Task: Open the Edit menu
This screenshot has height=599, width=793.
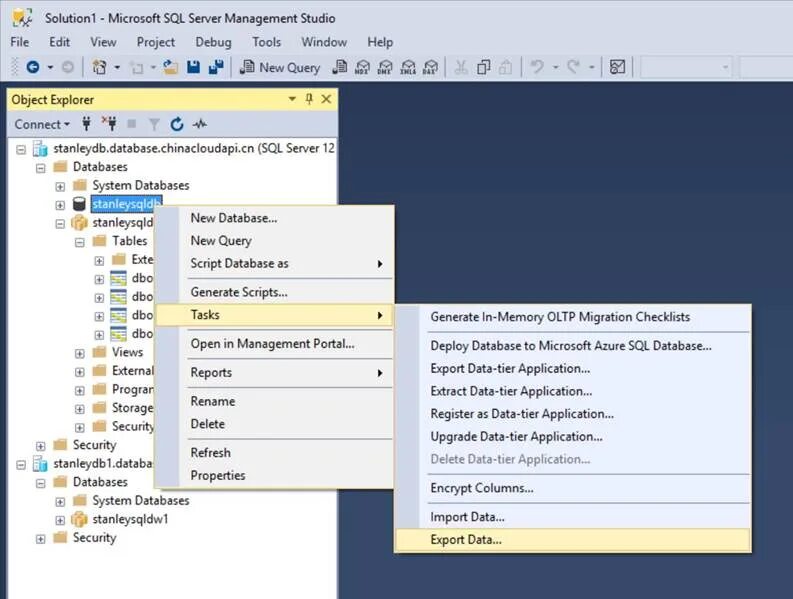Action: (x=59, y=42)
